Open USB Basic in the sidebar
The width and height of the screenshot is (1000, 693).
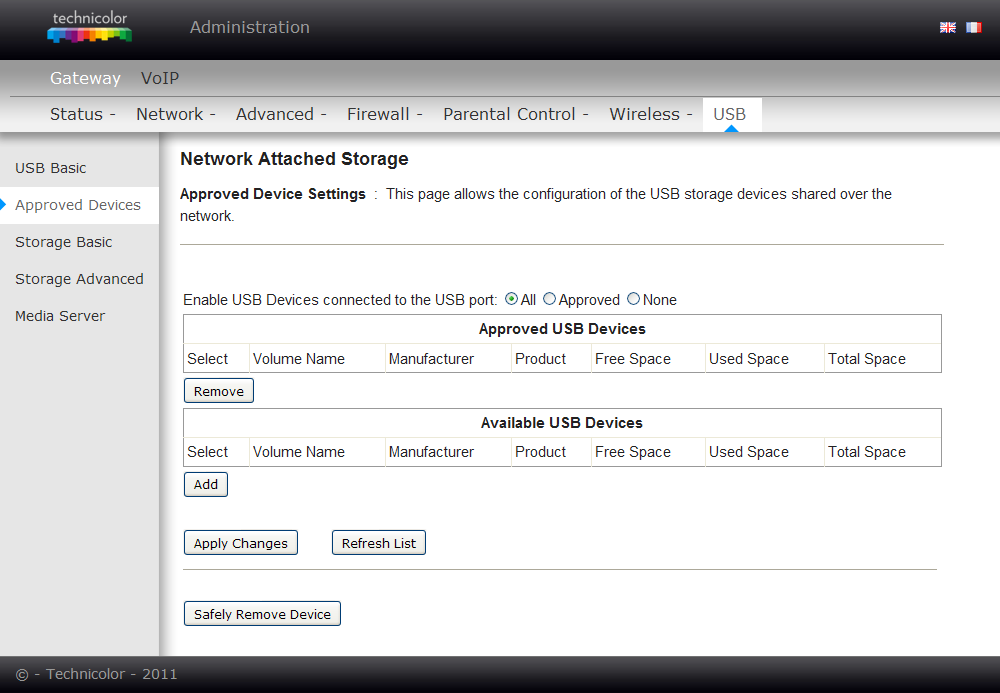50,168
